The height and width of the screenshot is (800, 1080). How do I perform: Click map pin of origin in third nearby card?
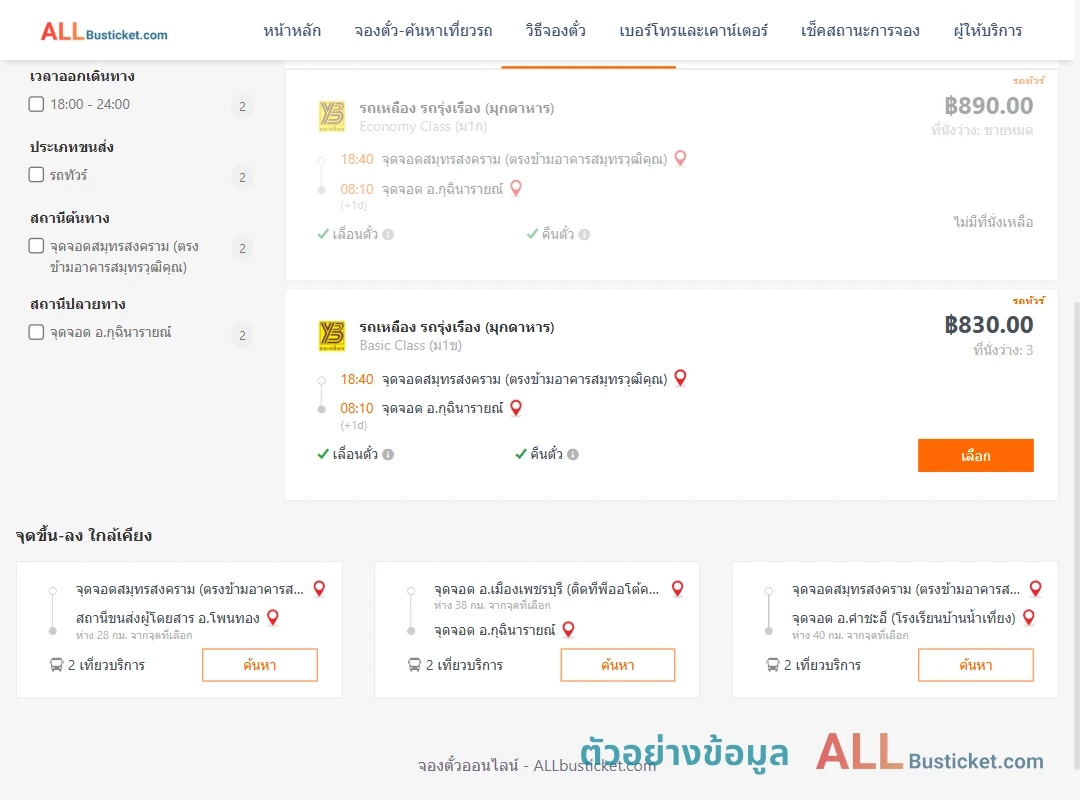pos(1035,588)
